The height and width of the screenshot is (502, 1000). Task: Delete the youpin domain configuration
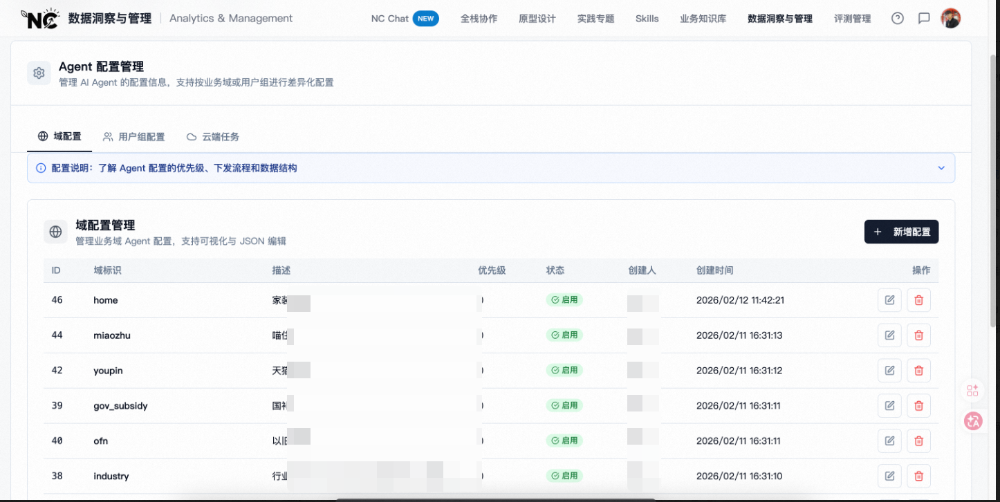918,371
